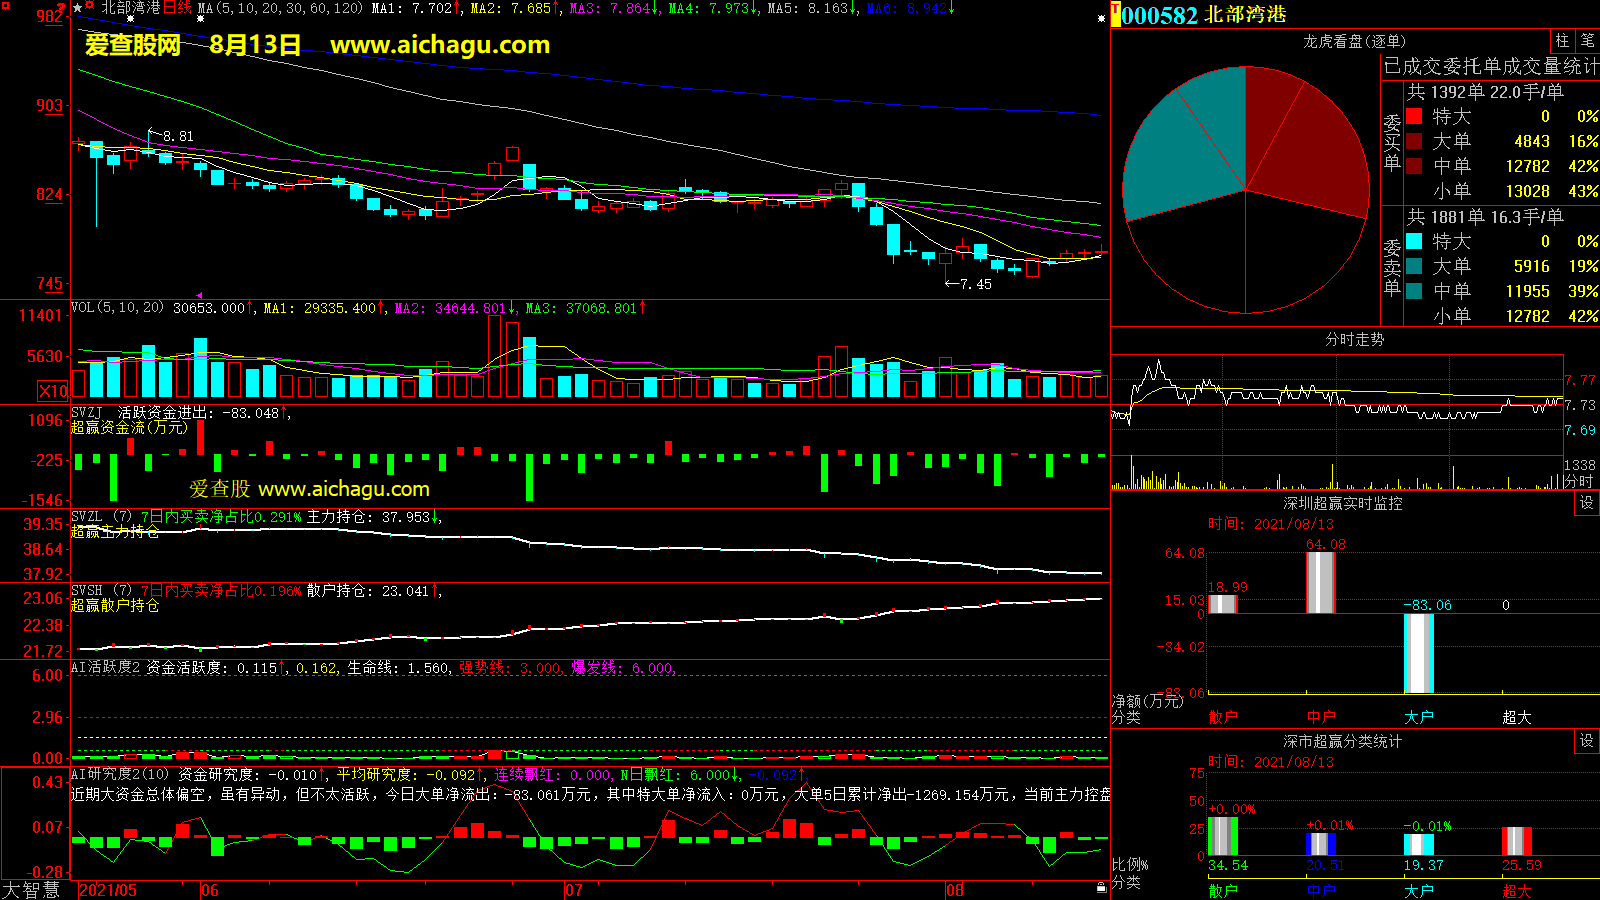Click the 07 month marker on time axis
The width and height of the screenshot is (1600, 900).
click(574, 890)
